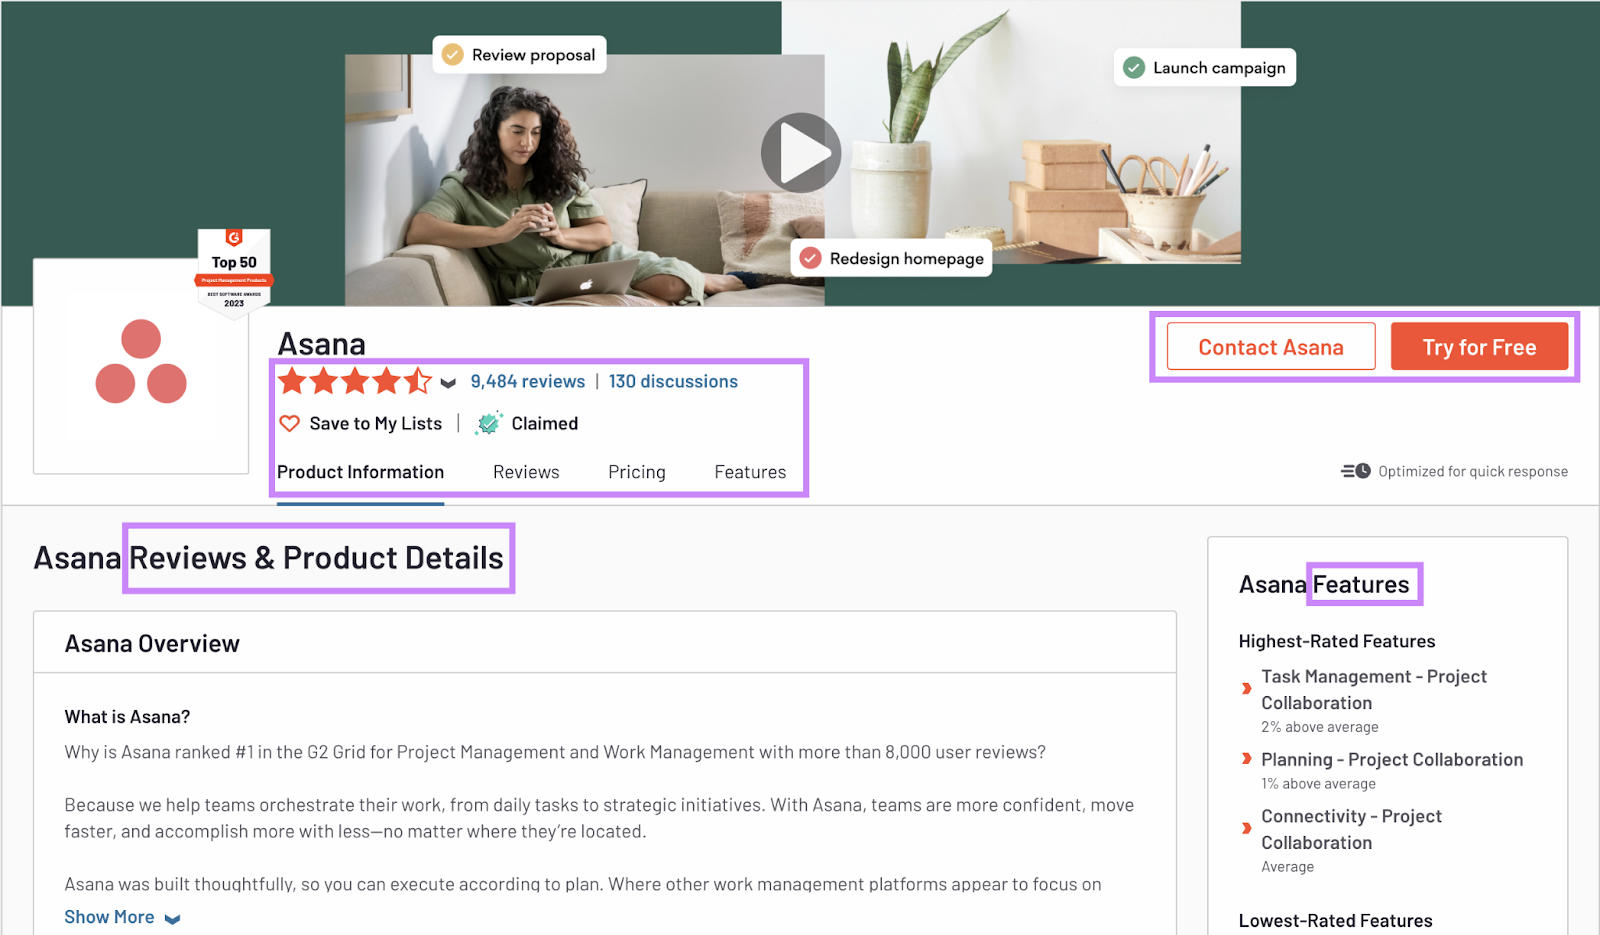Click the What is Asana? subheading
This screenshot has width=1600, height=935.
(127, 717)
